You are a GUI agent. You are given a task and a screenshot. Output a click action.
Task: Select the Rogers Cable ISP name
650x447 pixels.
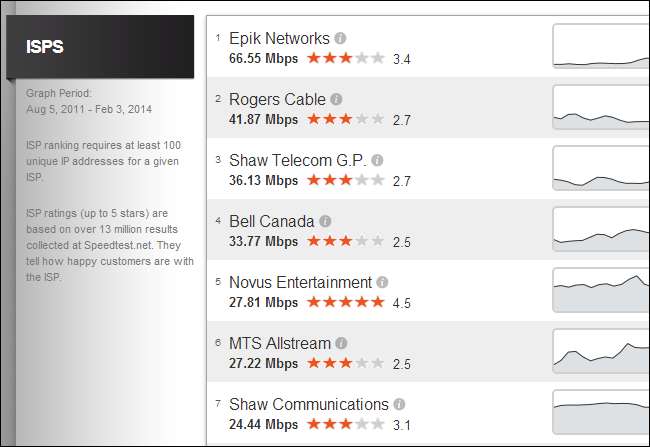pyautogui.click(x=277, y=99)
